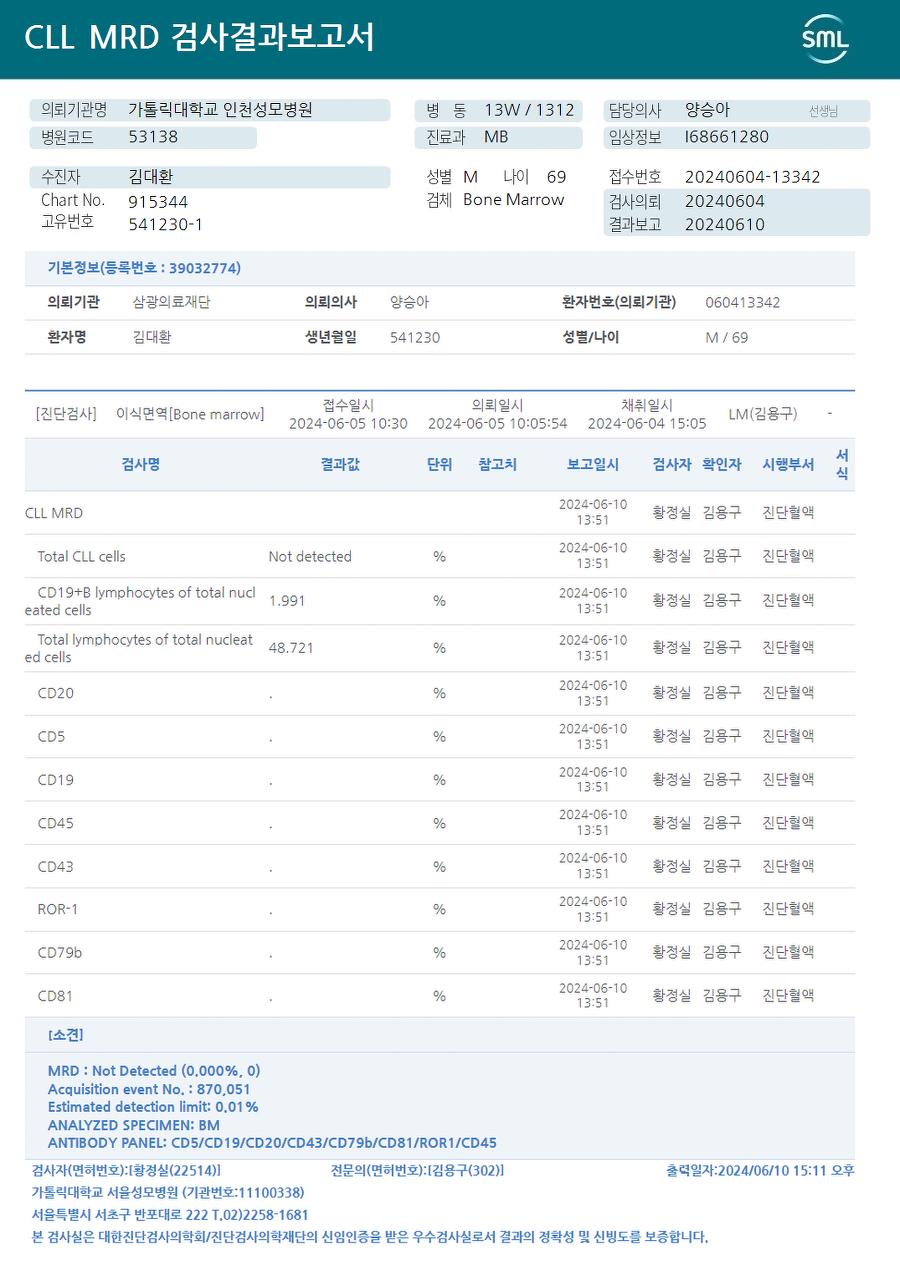Click the 'CD5' test name
Screen dimensions: 900x1271
click(52, 736)
